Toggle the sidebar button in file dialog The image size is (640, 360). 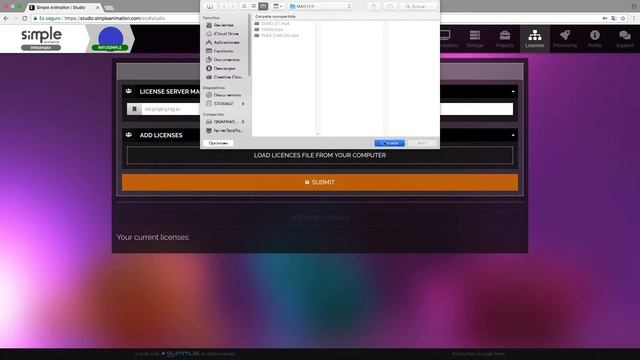[210, 6]
